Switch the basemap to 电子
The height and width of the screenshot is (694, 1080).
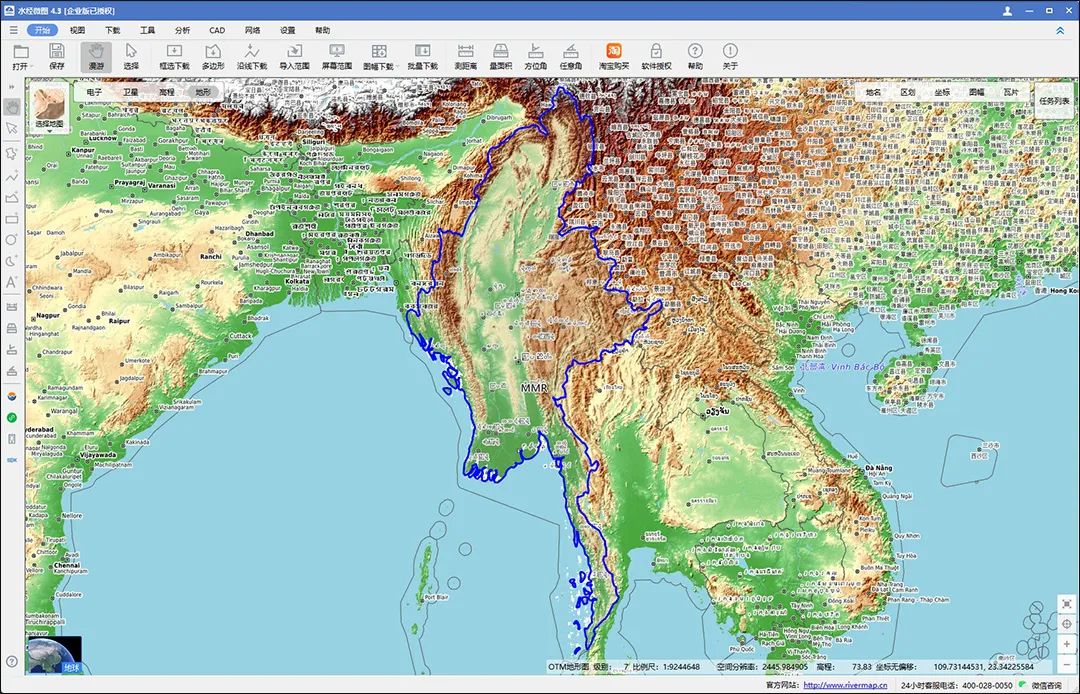coord(94,92)
